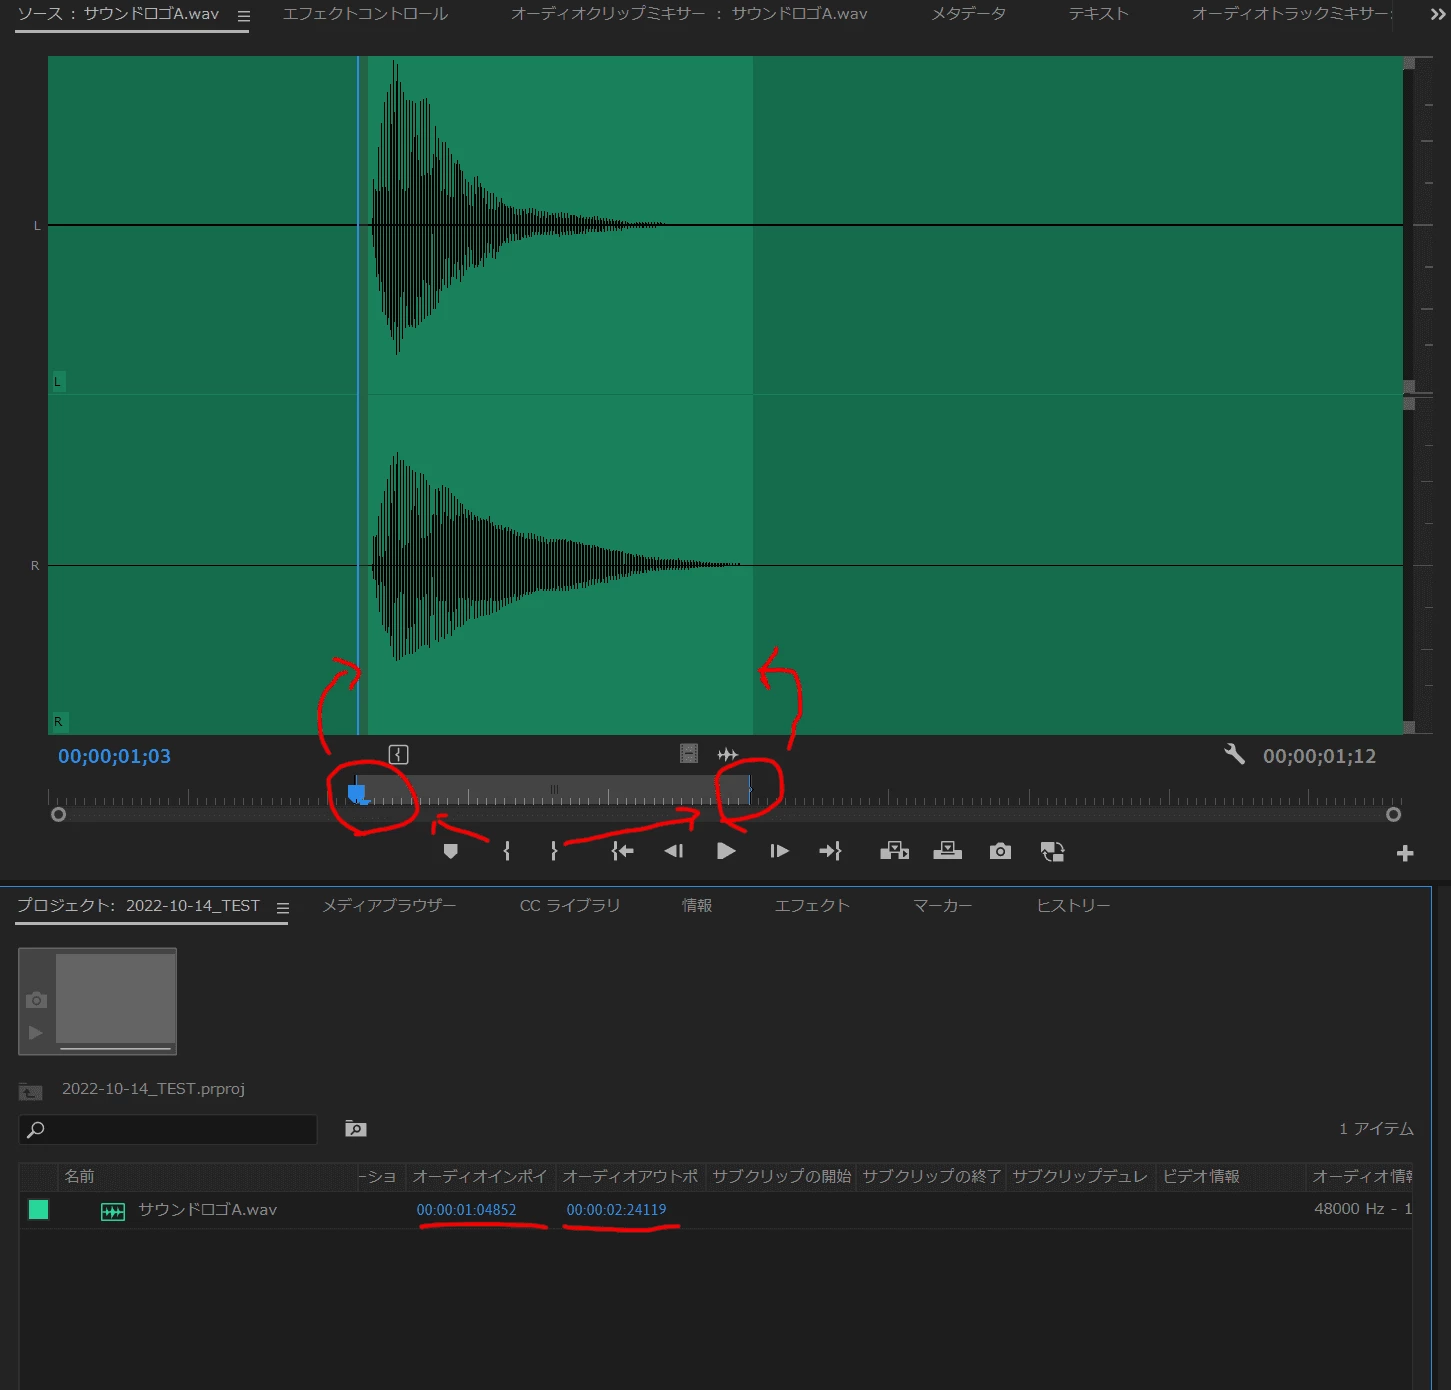
Task: Step back one frame
Action: pyautogui.click(x=673, y=851)
